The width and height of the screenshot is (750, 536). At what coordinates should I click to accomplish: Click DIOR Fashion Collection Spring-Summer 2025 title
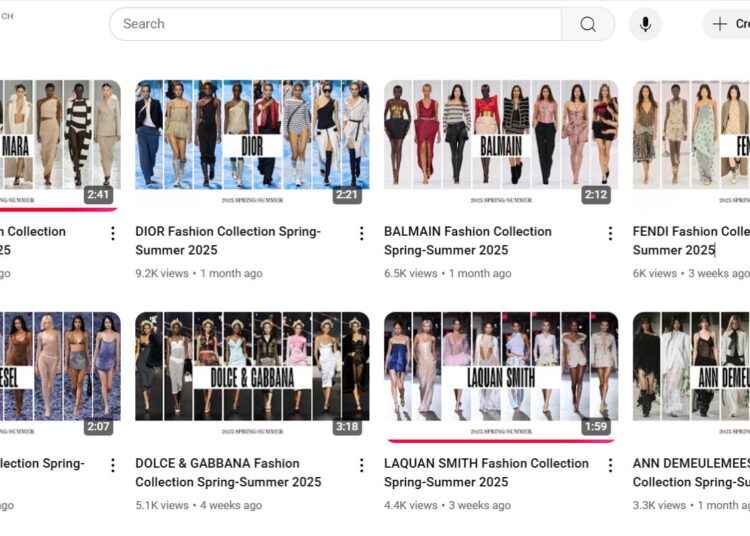point(228,241)
